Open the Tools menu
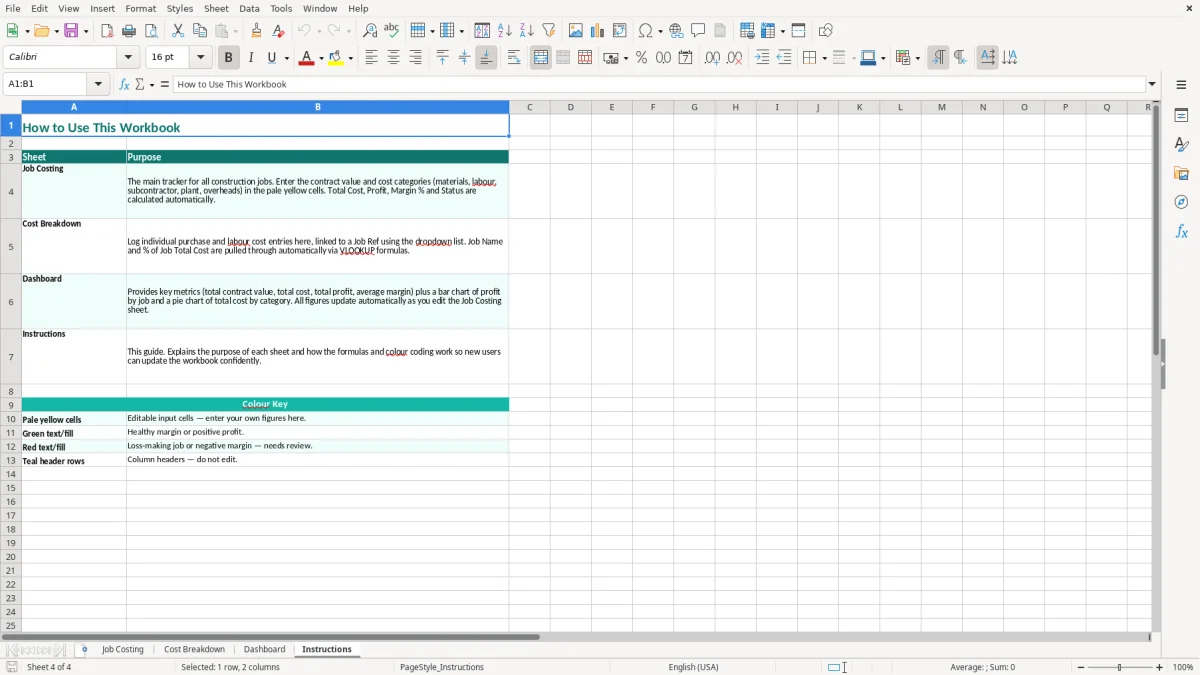This screenshot has height=675, width=1200. pyautogui.click(x=281, y=8)
